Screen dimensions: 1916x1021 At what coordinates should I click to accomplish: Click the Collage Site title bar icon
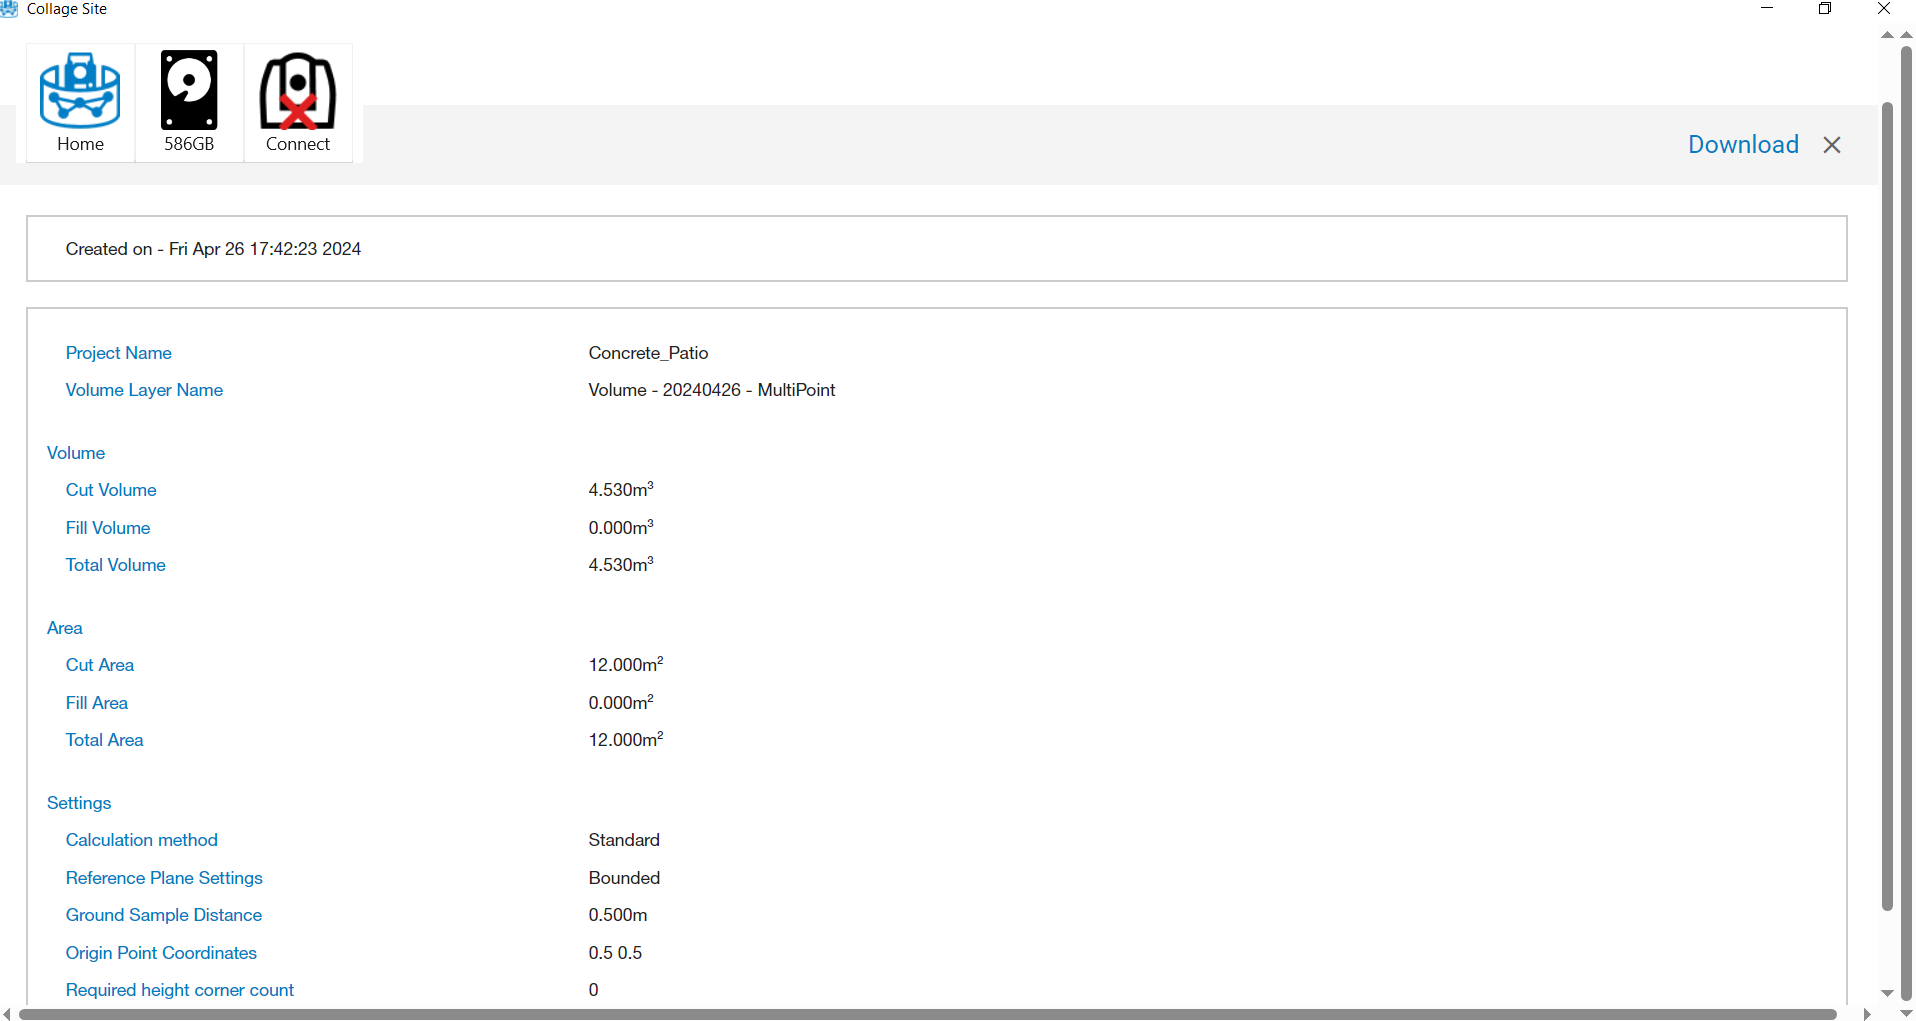click(x=9, y=9)
